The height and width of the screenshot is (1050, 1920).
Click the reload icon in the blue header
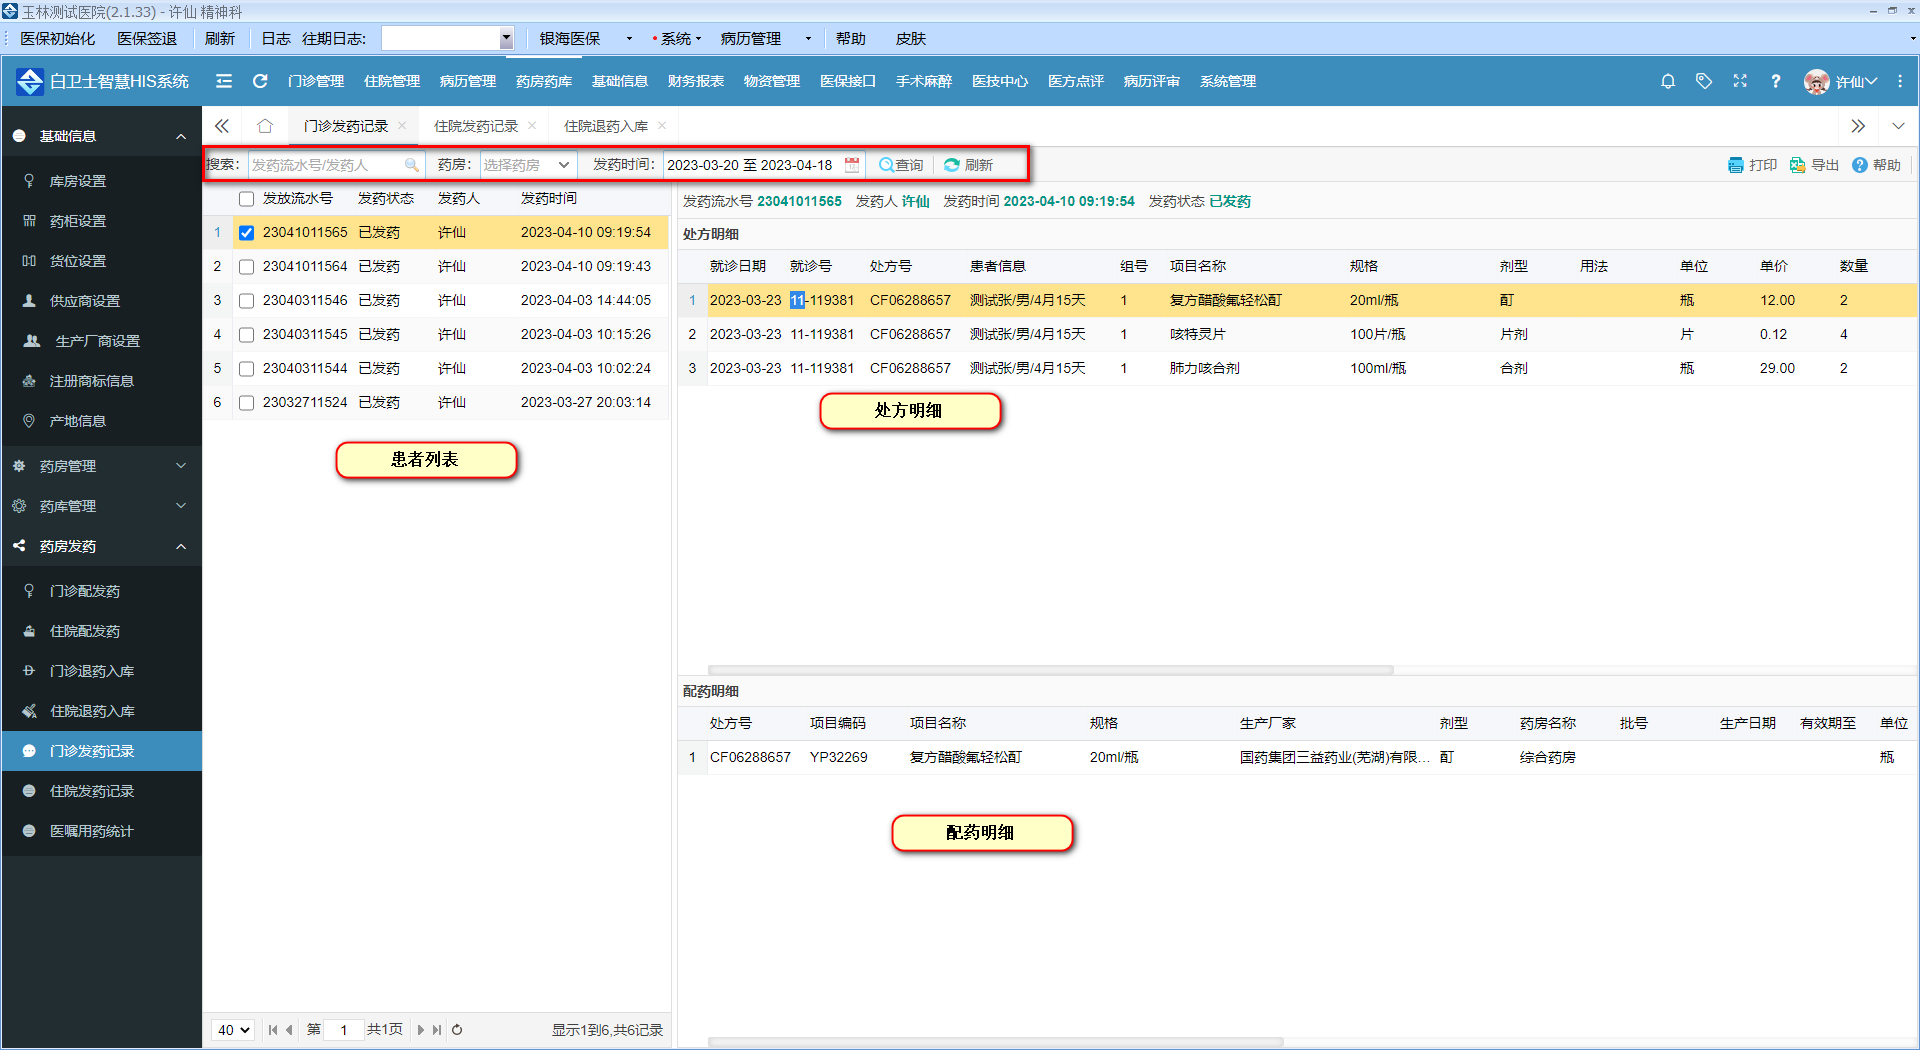[260, 81]
